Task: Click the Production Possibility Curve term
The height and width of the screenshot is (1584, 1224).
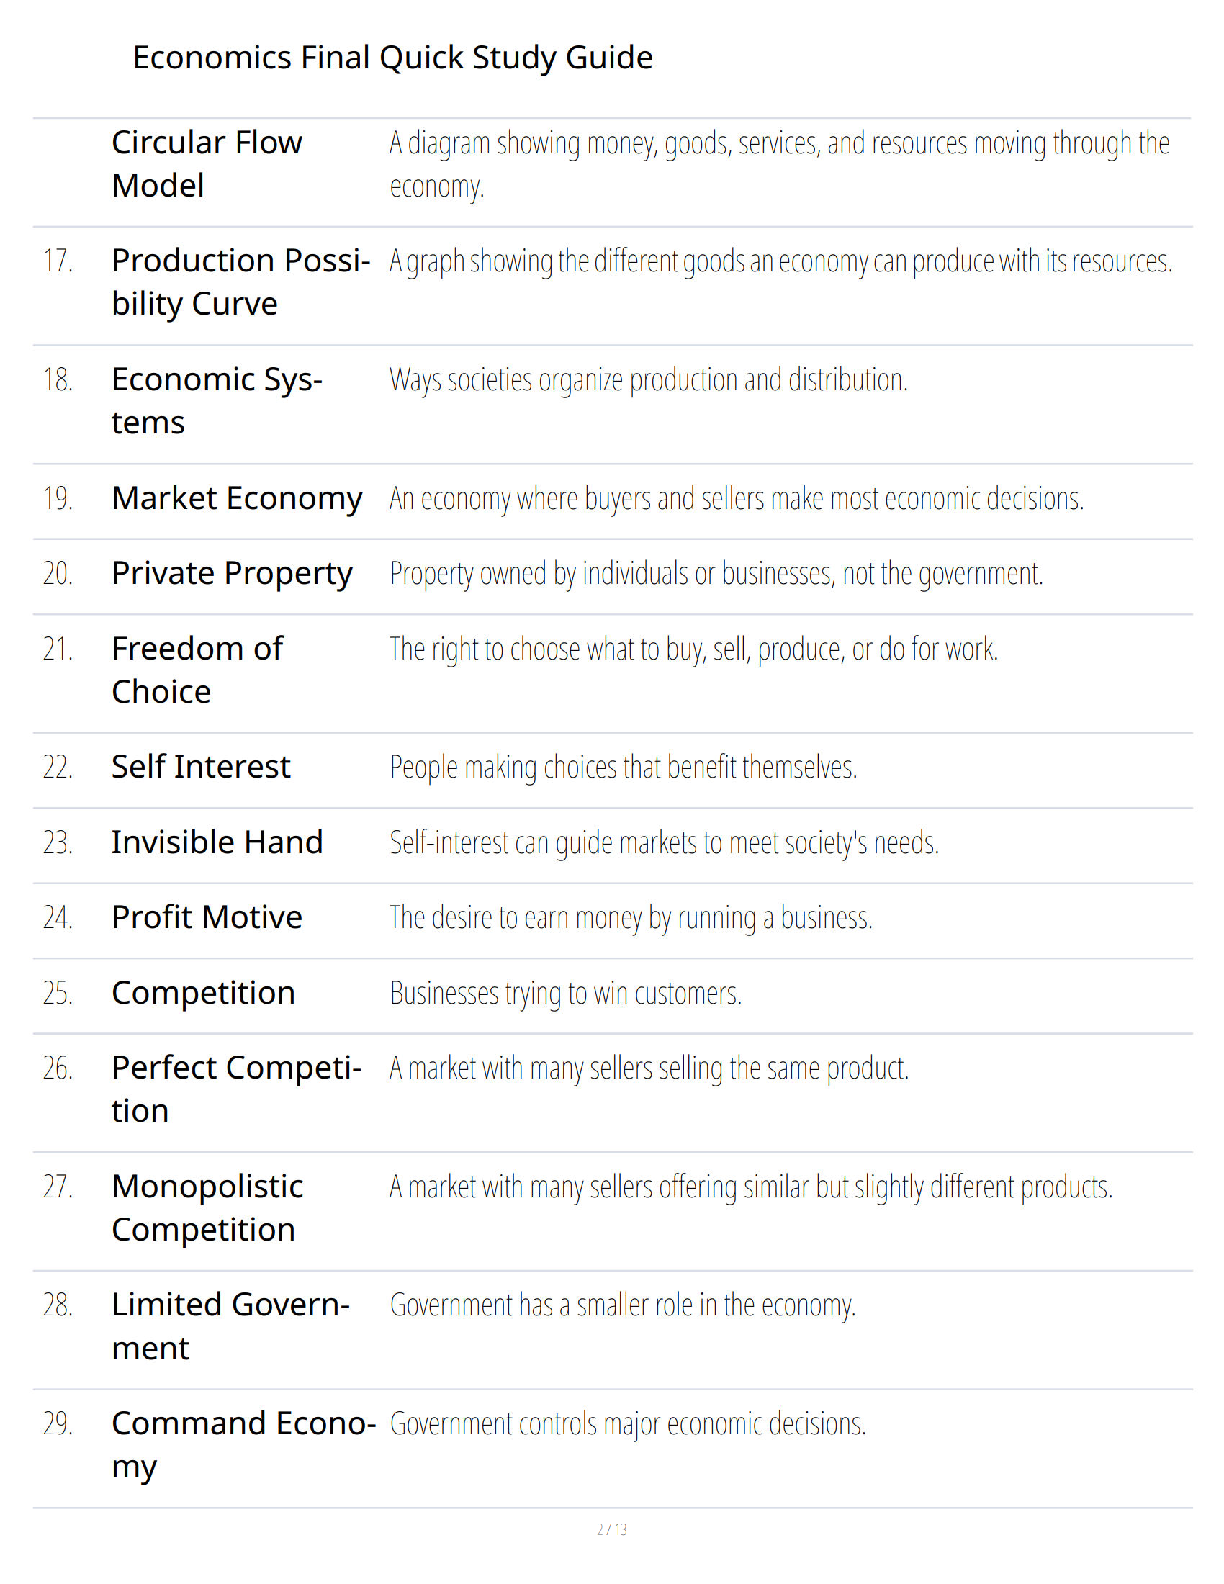Action: (x=241, y=282)
